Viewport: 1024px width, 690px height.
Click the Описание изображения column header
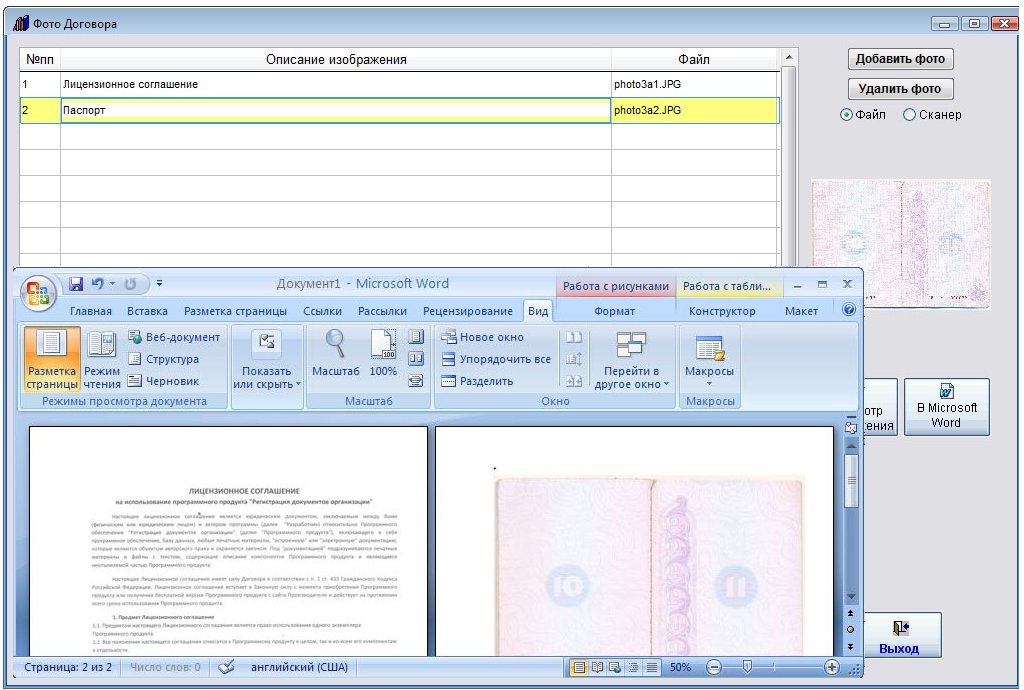coord(336,59)
